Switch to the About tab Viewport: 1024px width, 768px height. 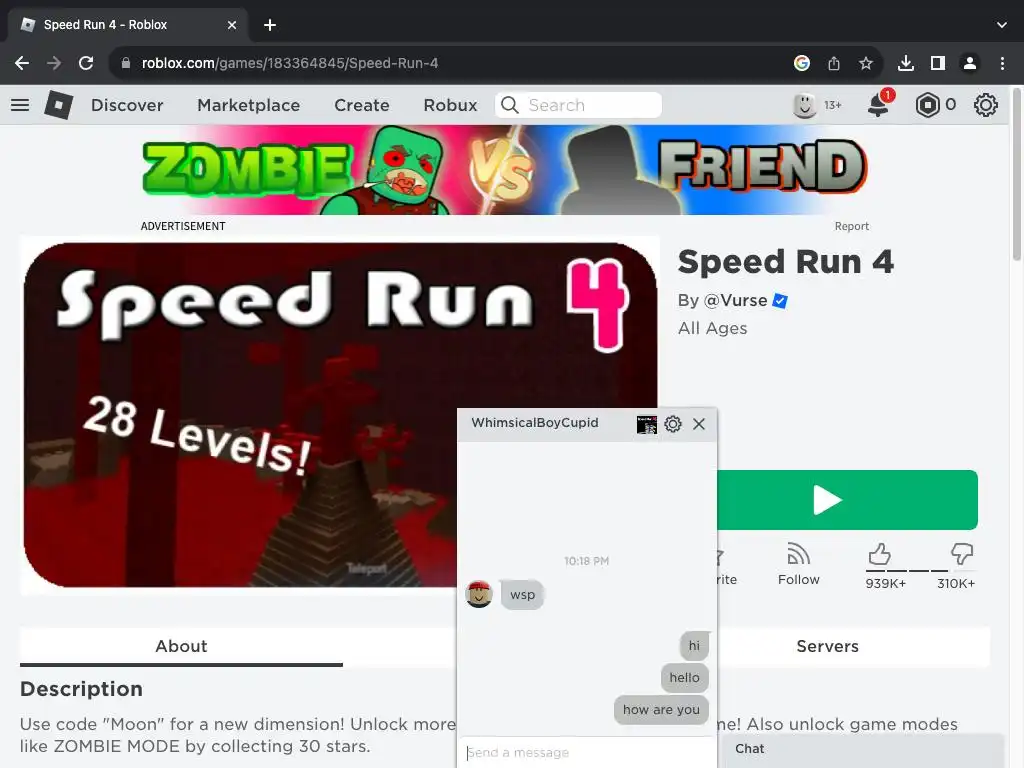point(181,647)
